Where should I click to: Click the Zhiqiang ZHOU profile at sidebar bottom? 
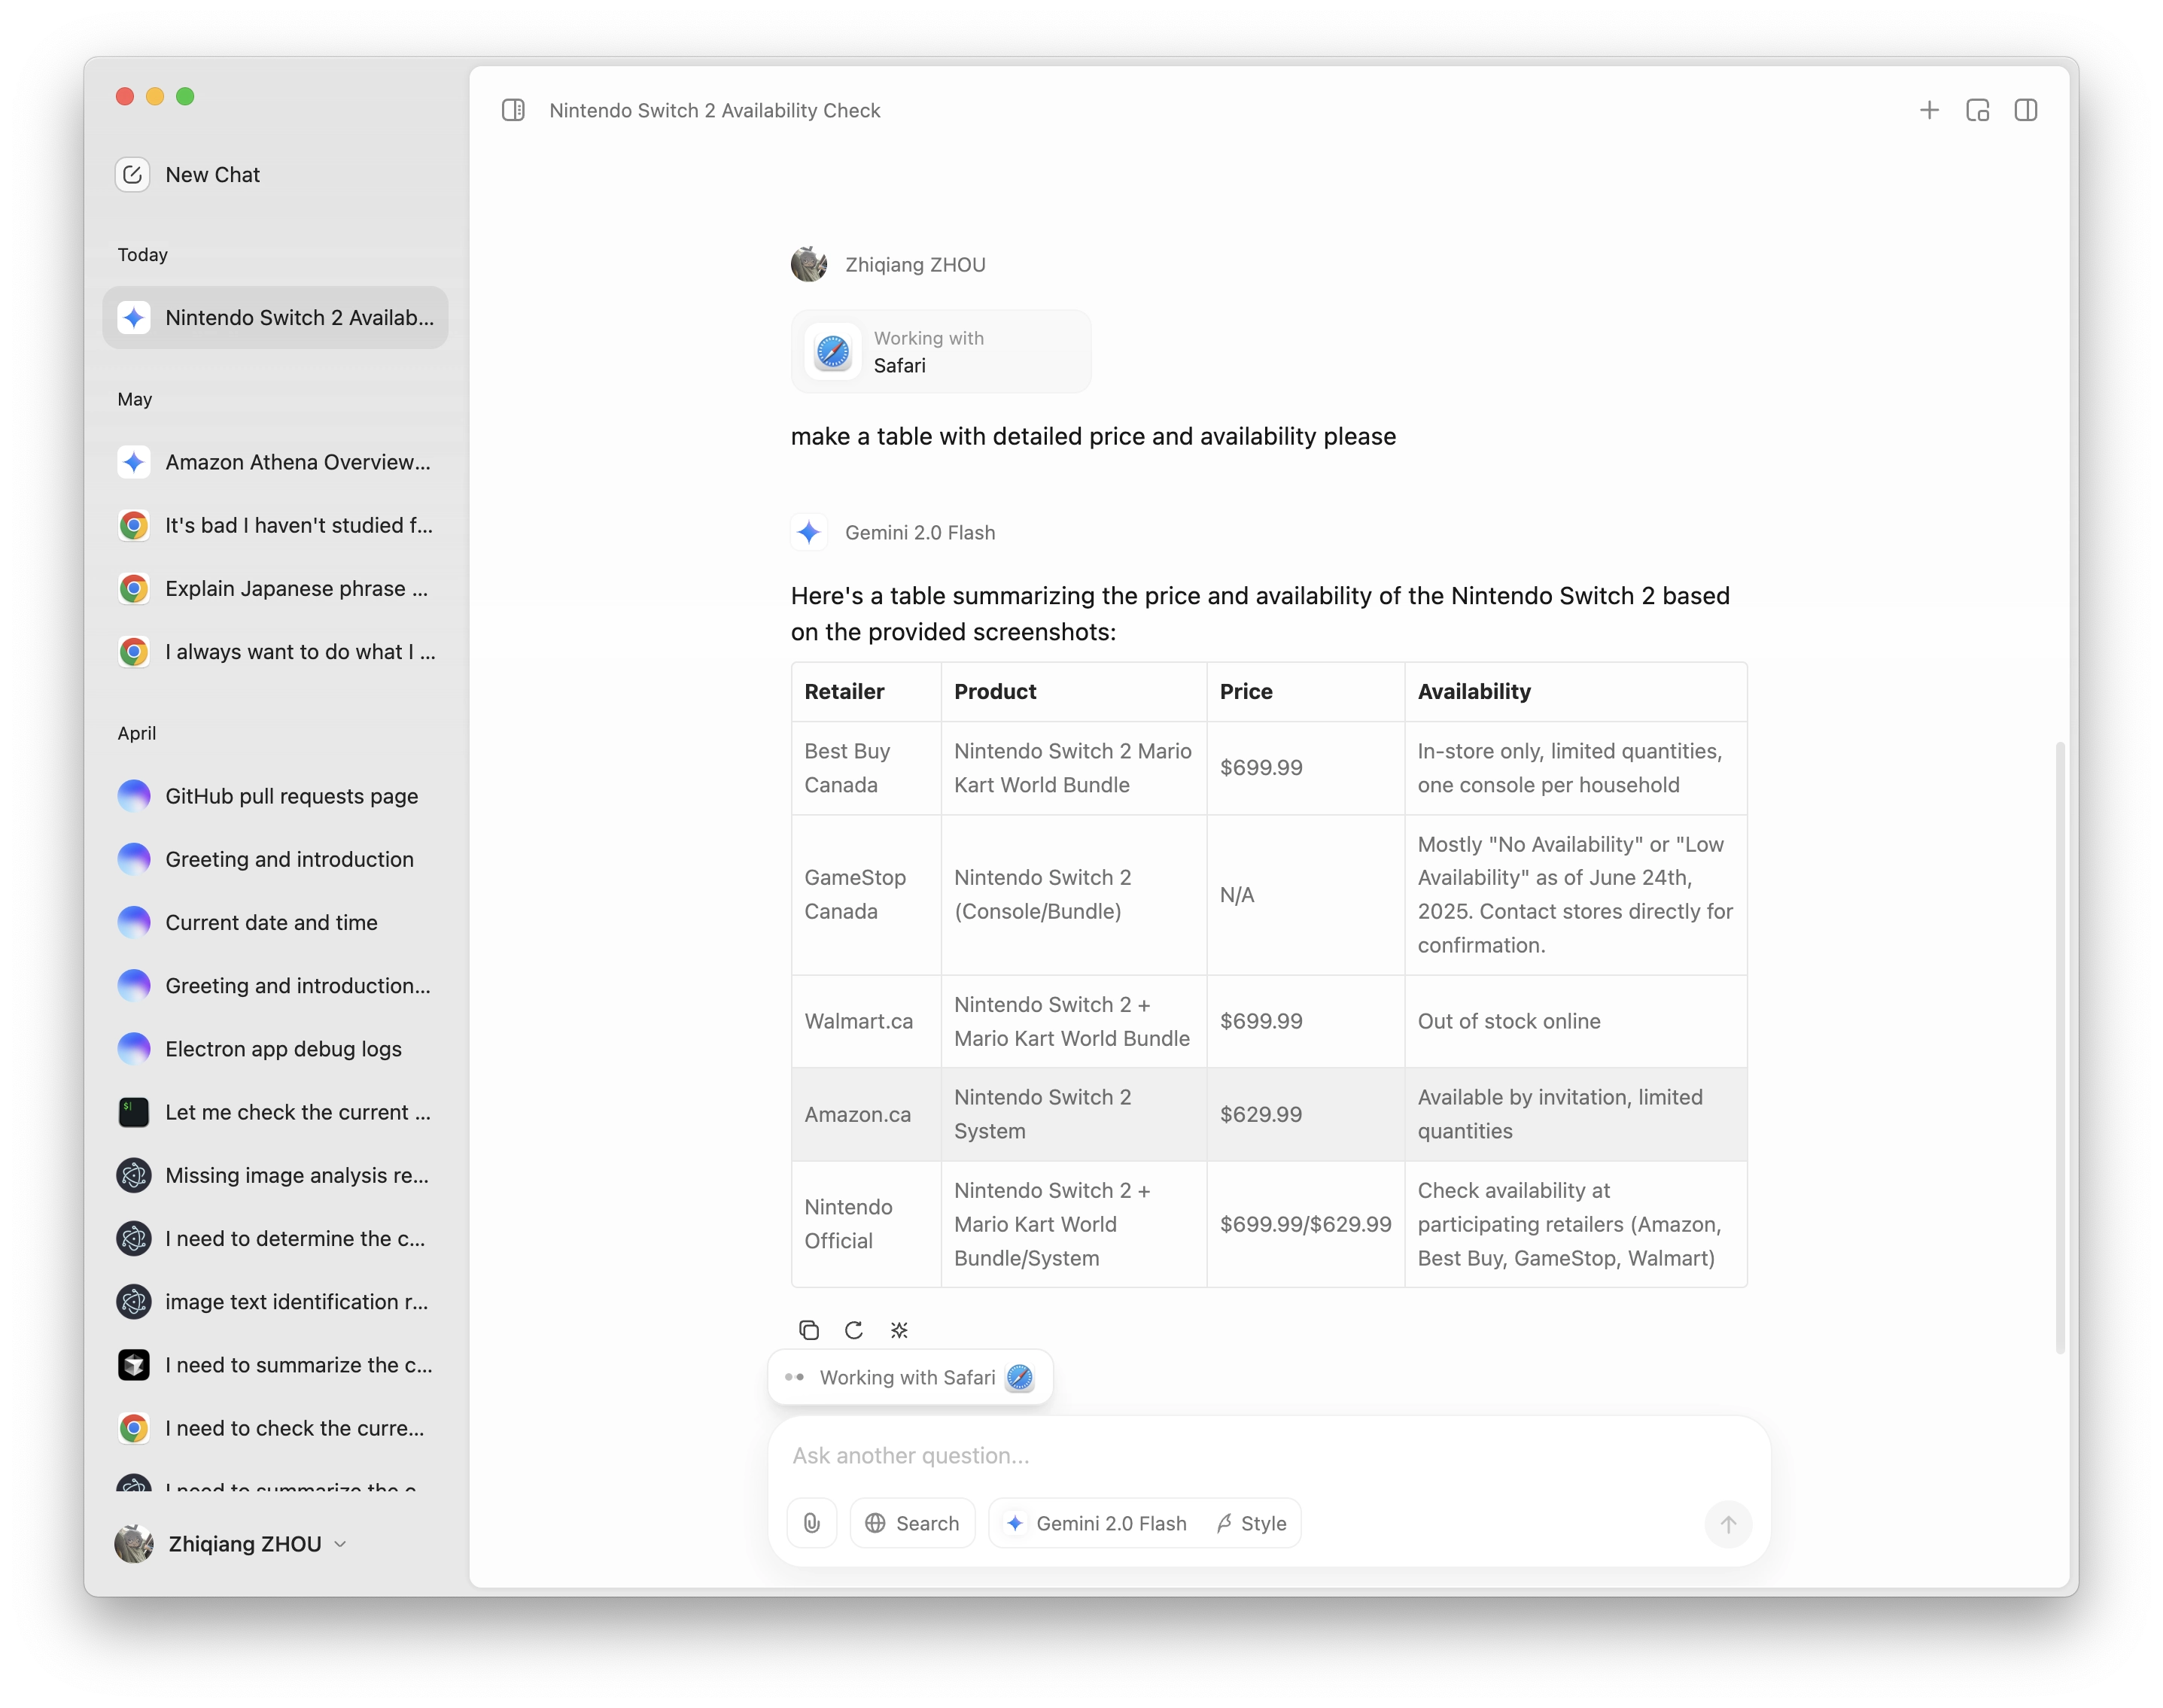(x=231, y=1544)
